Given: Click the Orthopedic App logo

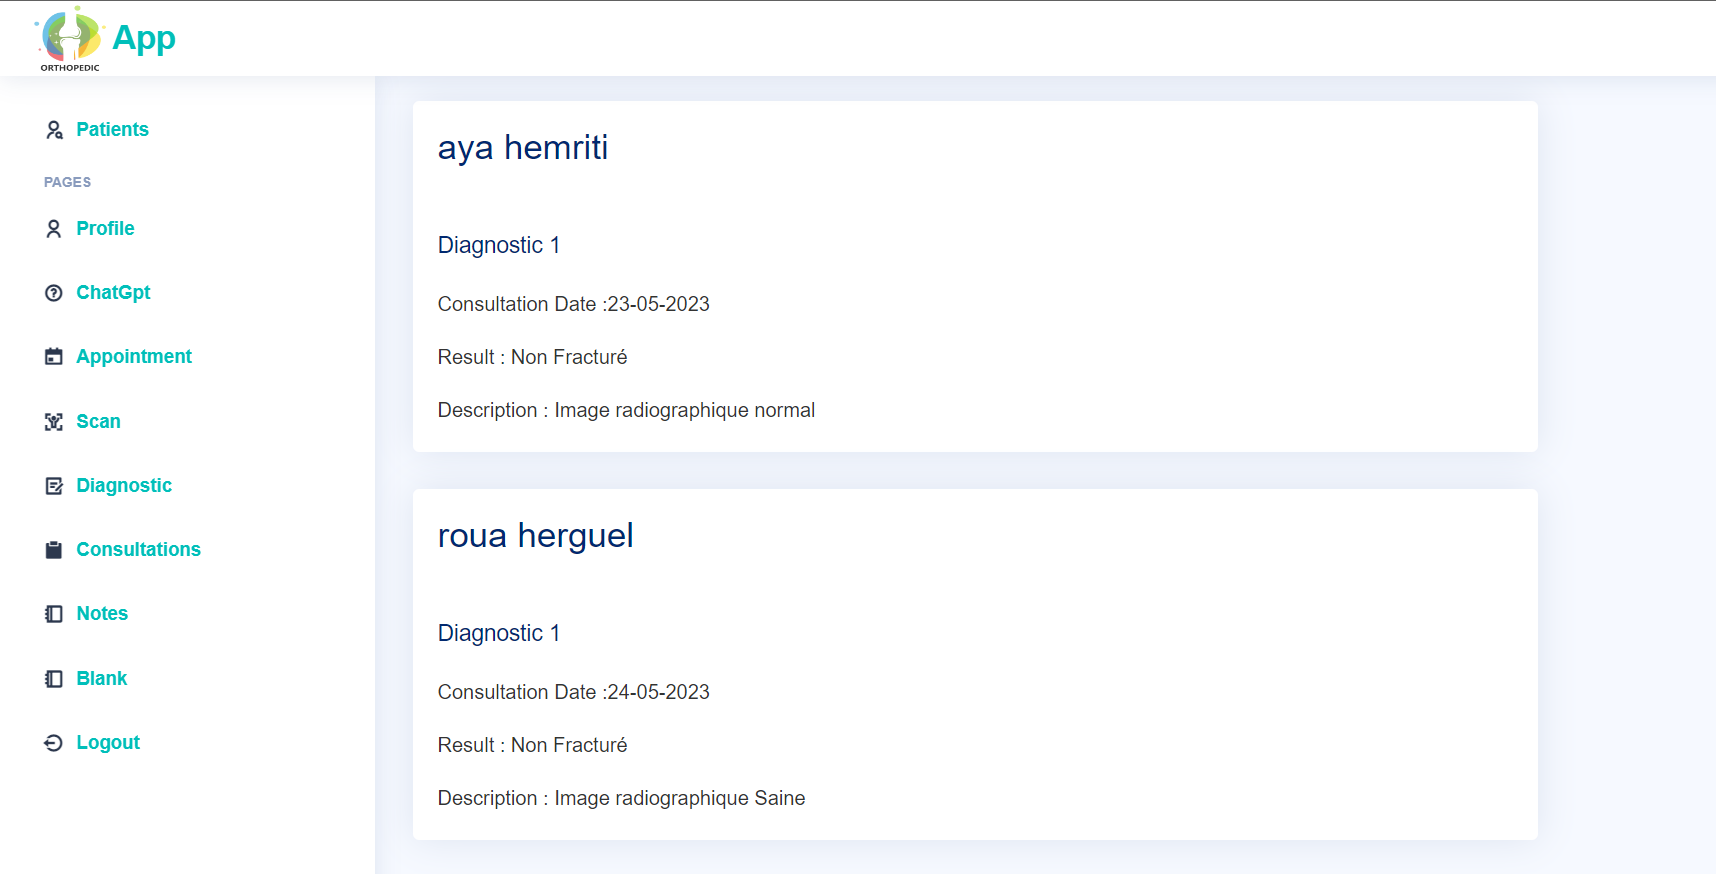Looking at the screenshot, I should click(71, 38).
